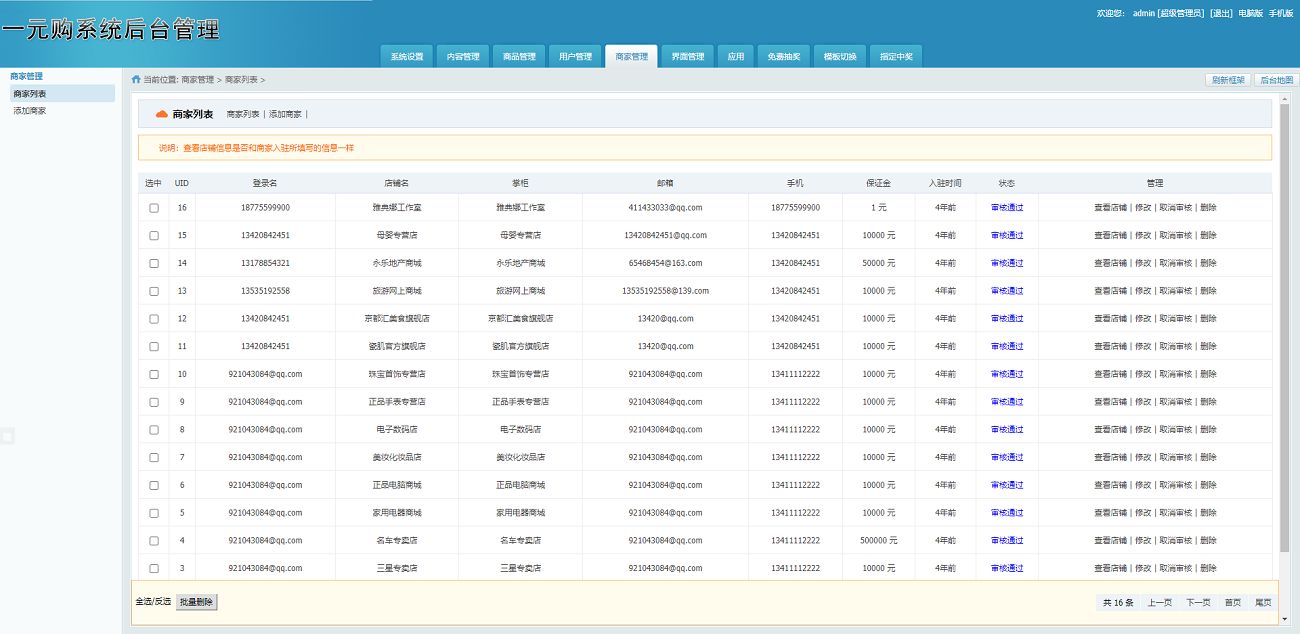
Task: Click the 共 16 条 record count
Action: point(1118,602)
